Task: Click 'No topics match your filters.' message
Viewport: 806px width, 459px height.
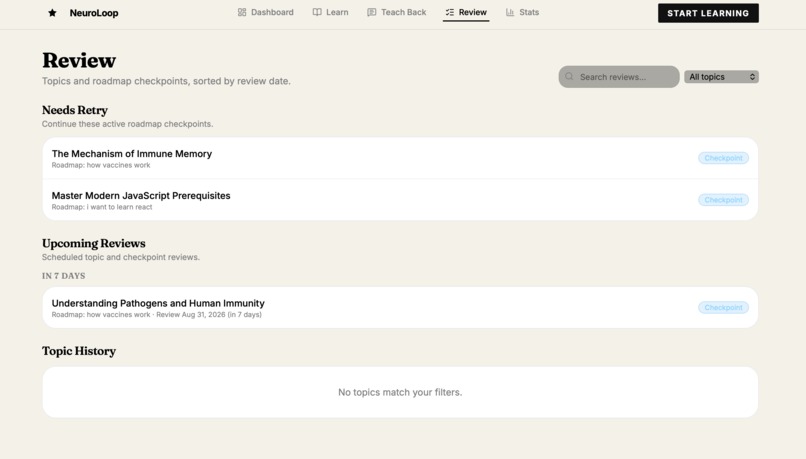Action: point(400,392)
